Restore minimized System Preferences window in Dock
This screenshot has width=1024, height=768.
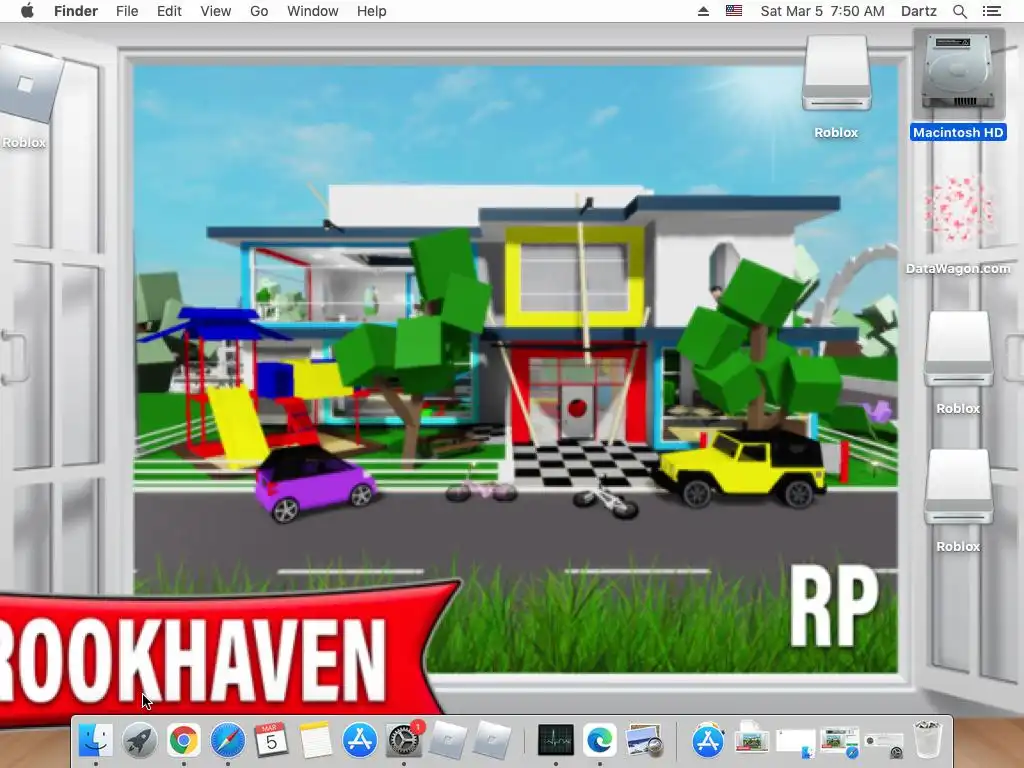(x=884, y=744)
